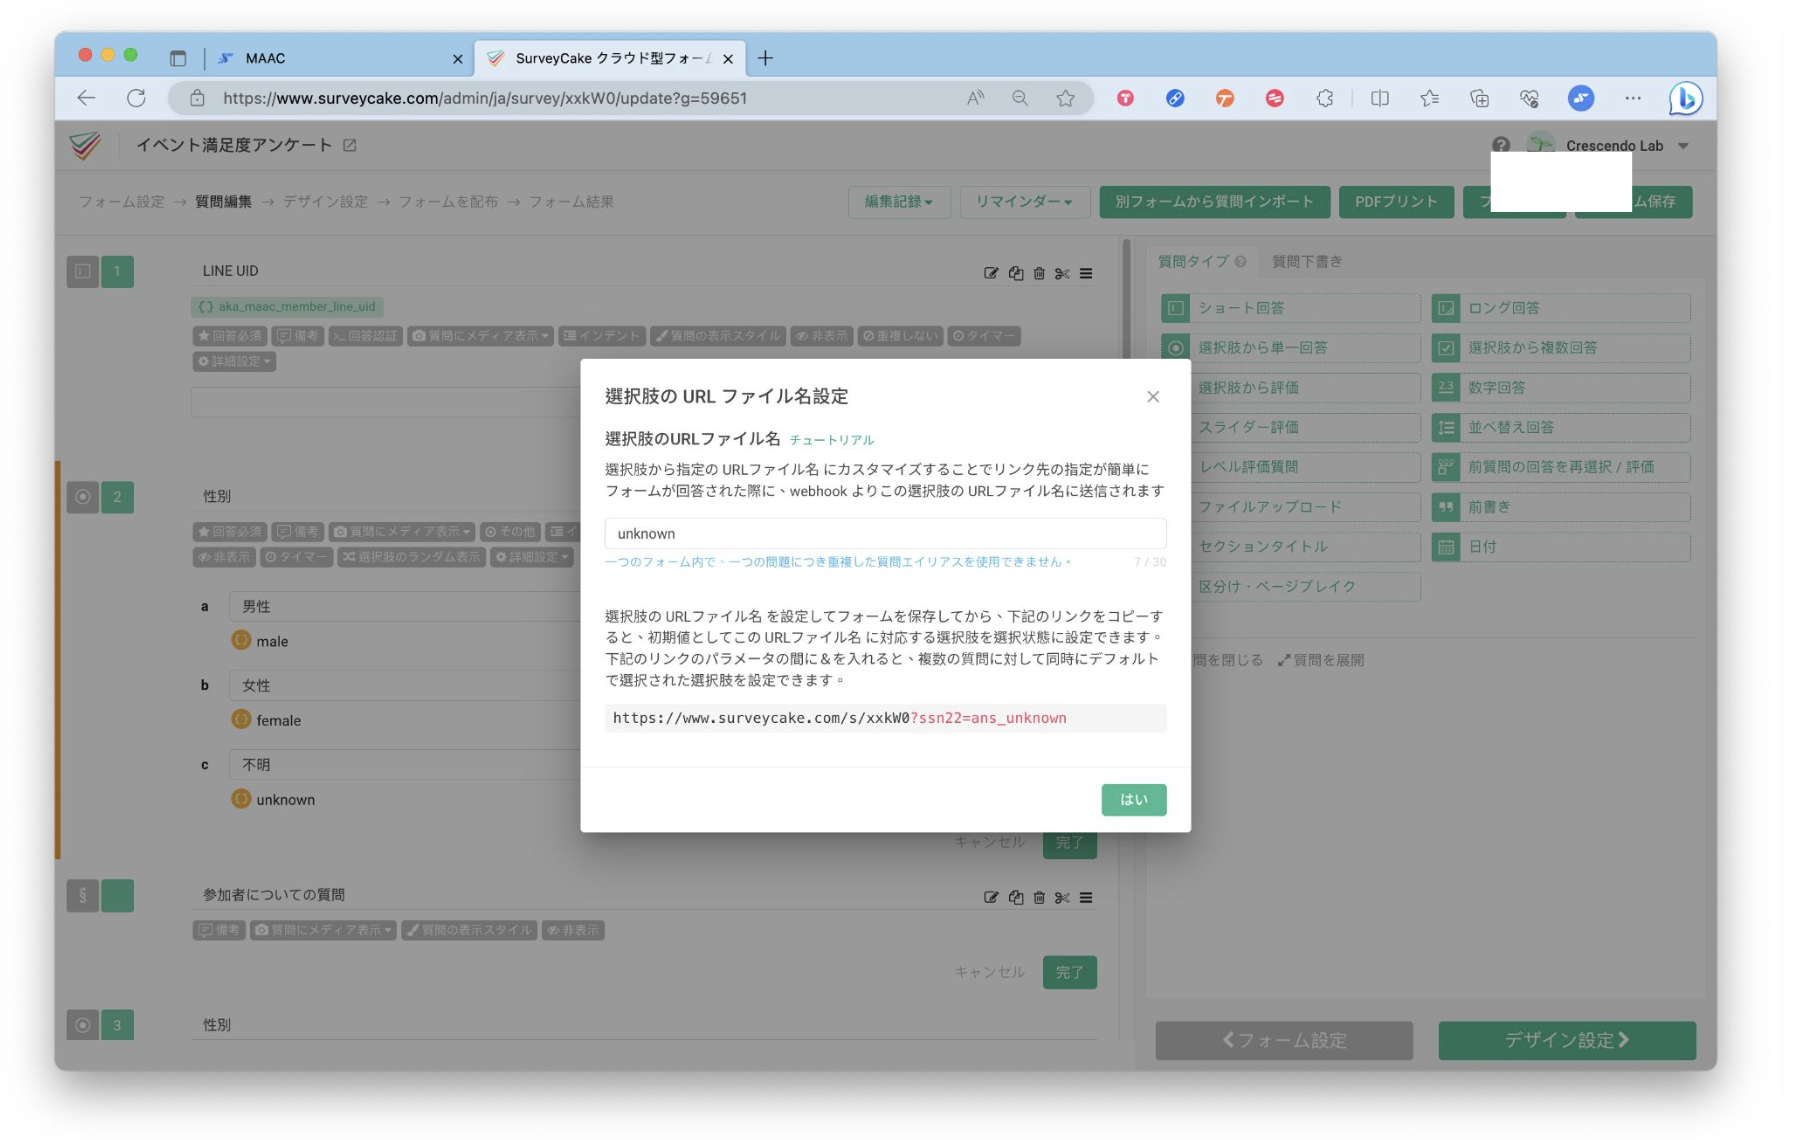Open the hamburger menu on the LINE UID question
Image resolution: width=1808 pixels, height=1140 pixels.
click(1086, 273)
